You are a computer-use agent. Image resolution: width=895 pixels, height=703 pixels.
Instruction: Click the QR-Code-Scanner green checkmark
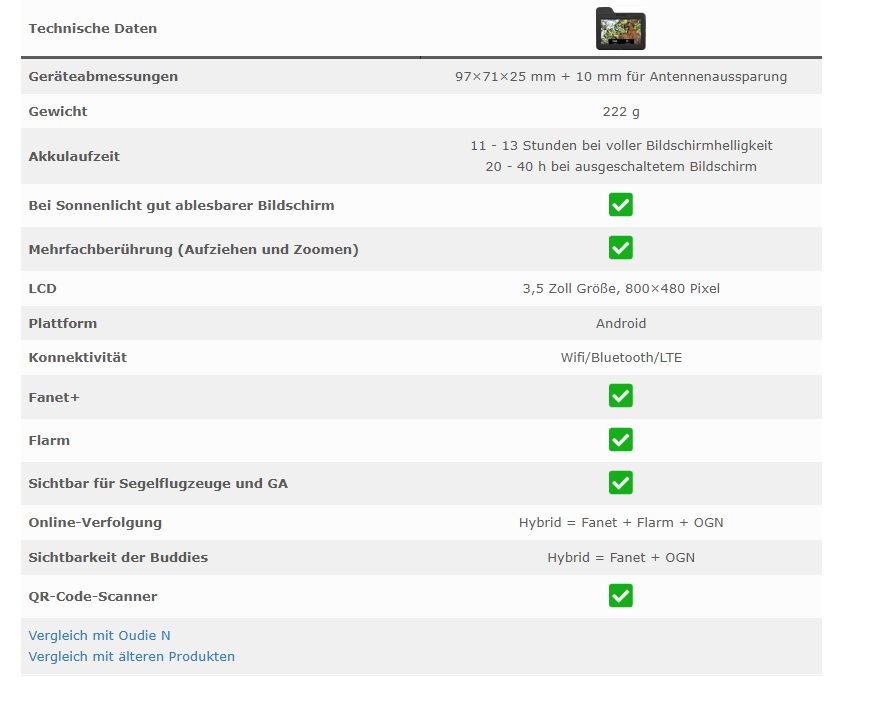point(620,596)
